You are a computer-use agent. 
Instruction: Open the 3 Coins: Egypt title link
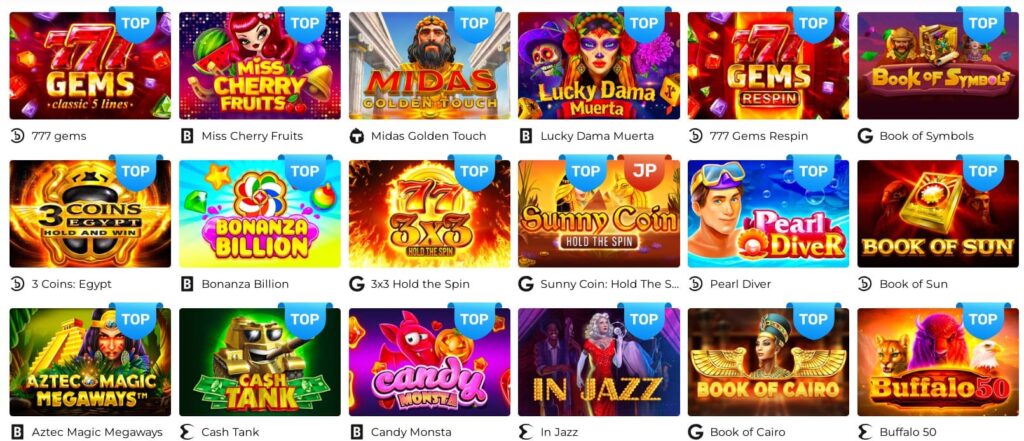pyautogui.click(x=71, y=284)
